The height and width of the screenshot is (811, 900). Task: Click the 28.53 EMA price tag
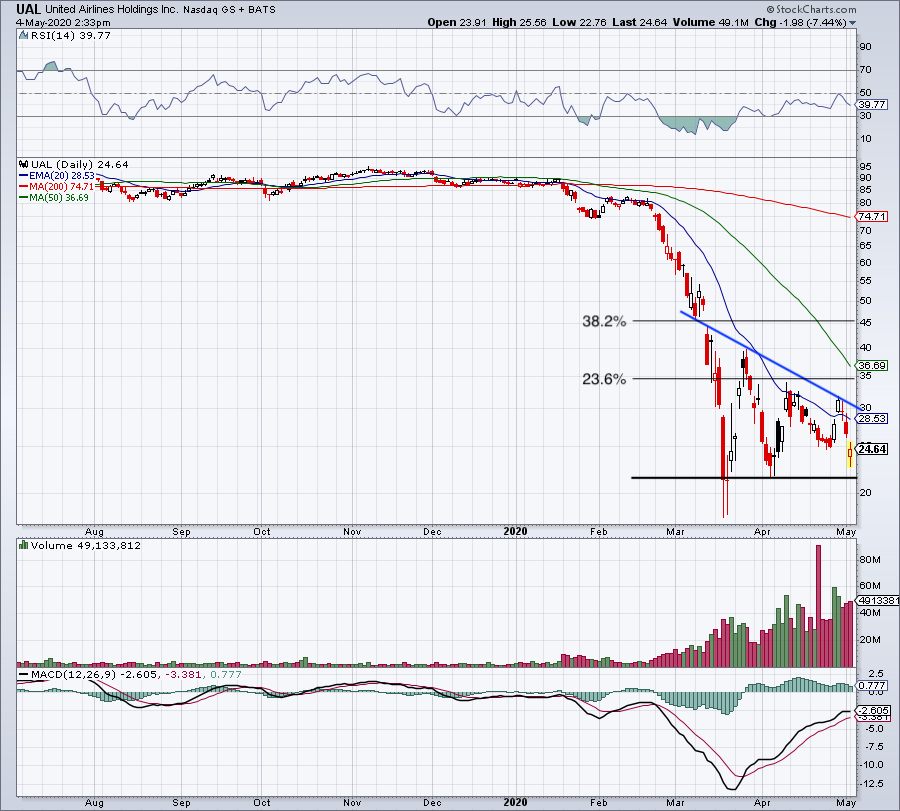[874, 418]
